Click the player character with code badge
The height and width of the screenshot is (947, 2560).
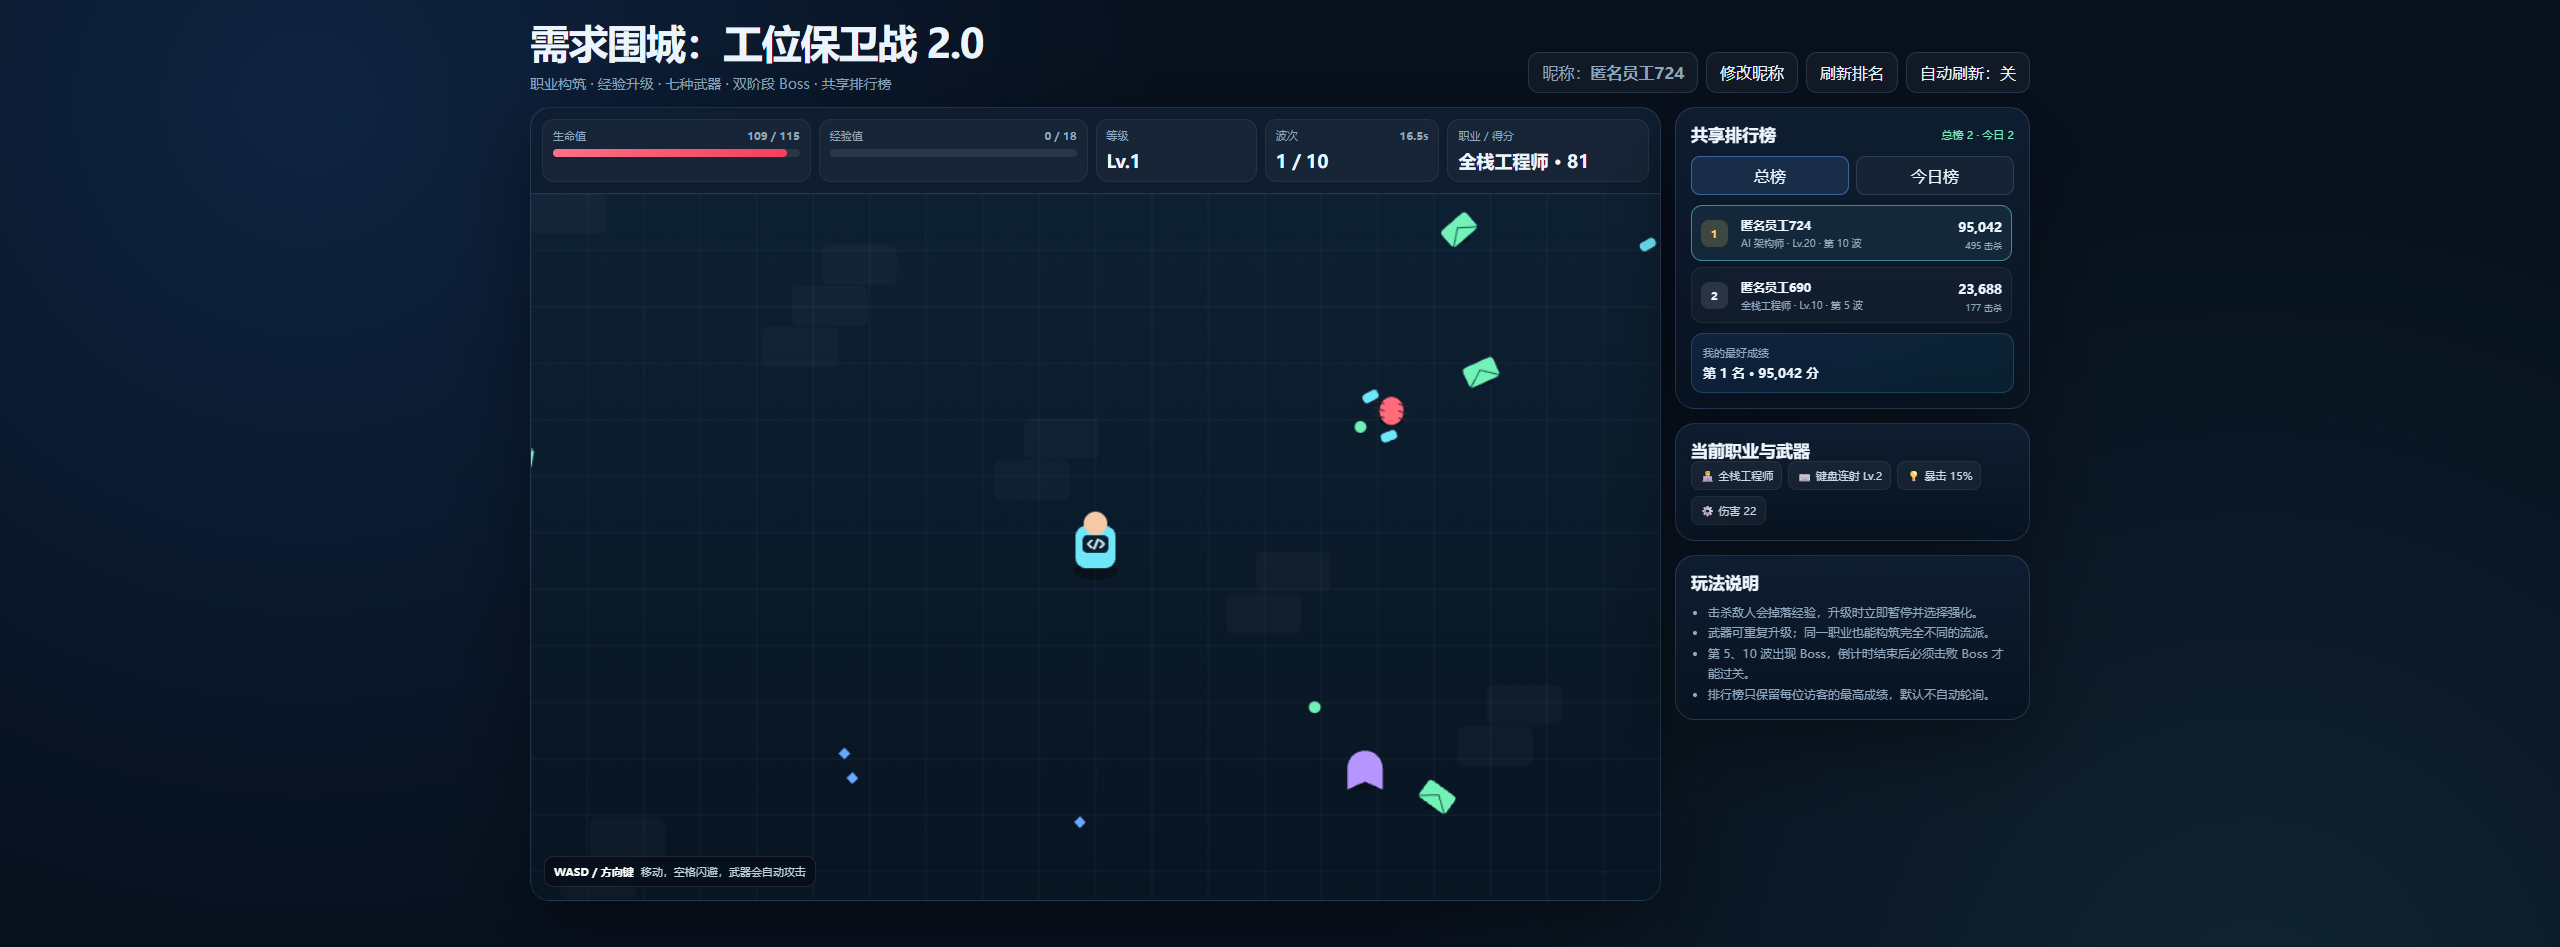1095,541
